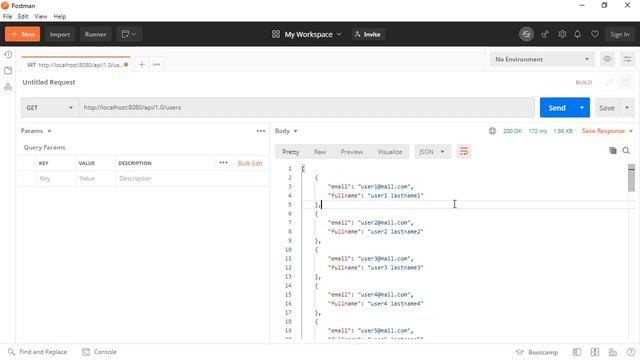Select the Visualize response tab
This screenshot has width=640, height=360.
tap(390, 152)
